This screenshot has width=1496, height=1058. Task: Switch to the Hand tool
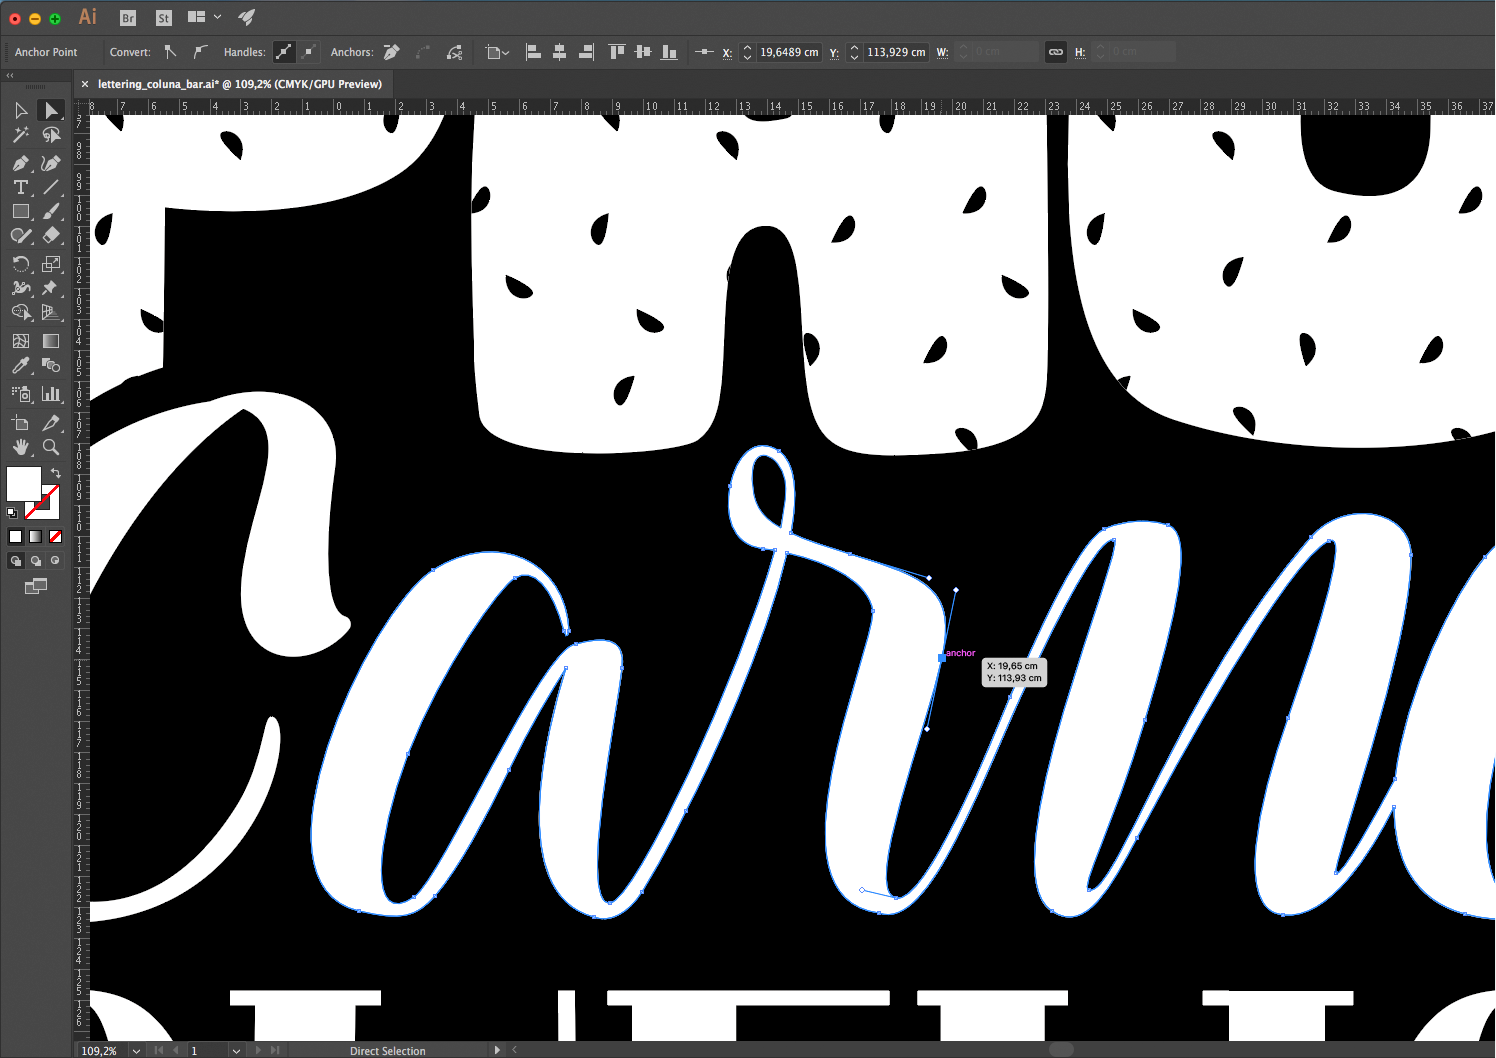[x=20, y=447]
